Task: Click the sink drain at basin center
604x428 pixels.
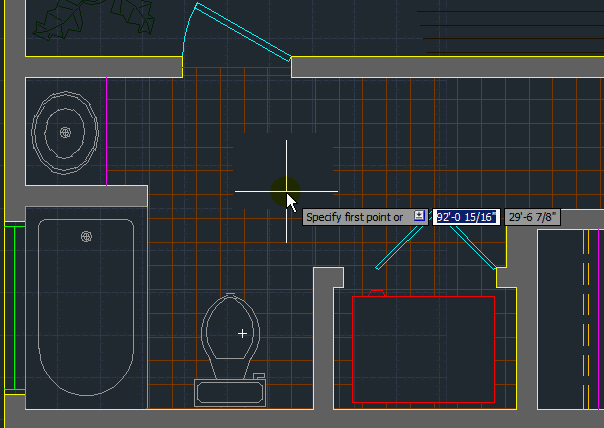Action: [x=65, y=132]
